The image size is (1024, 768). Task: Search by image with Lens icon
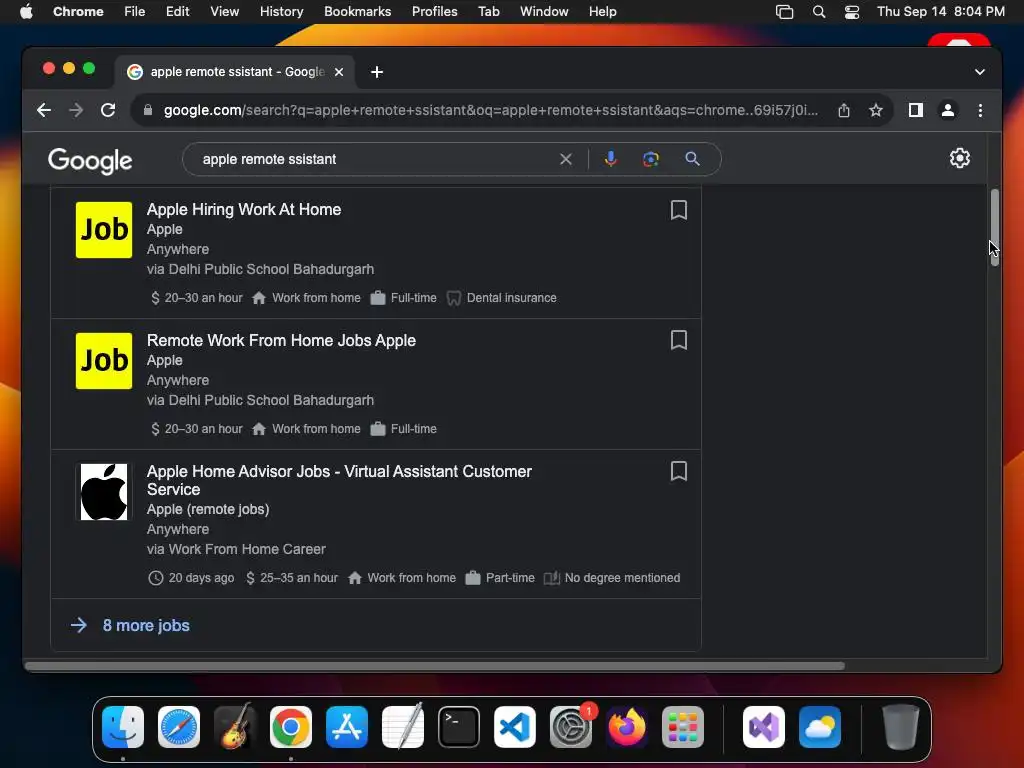(x=650, y=159)
